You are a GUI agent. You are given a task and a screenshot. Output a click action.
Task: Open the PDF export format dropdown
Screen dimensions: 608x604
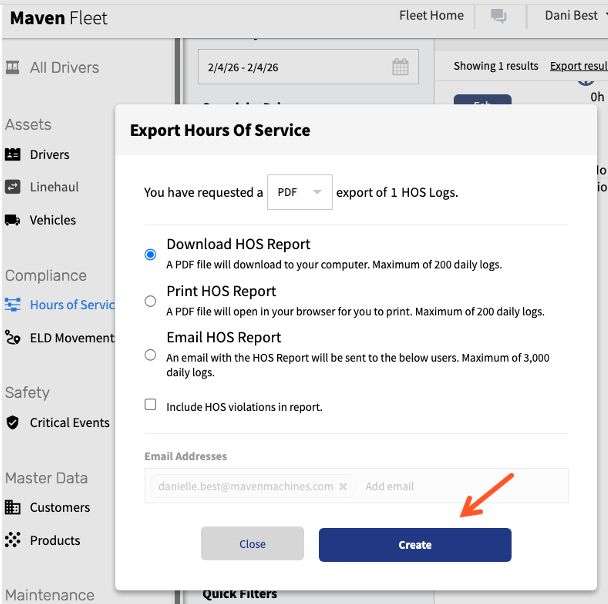pyautogui.click(x=300, y=192)
